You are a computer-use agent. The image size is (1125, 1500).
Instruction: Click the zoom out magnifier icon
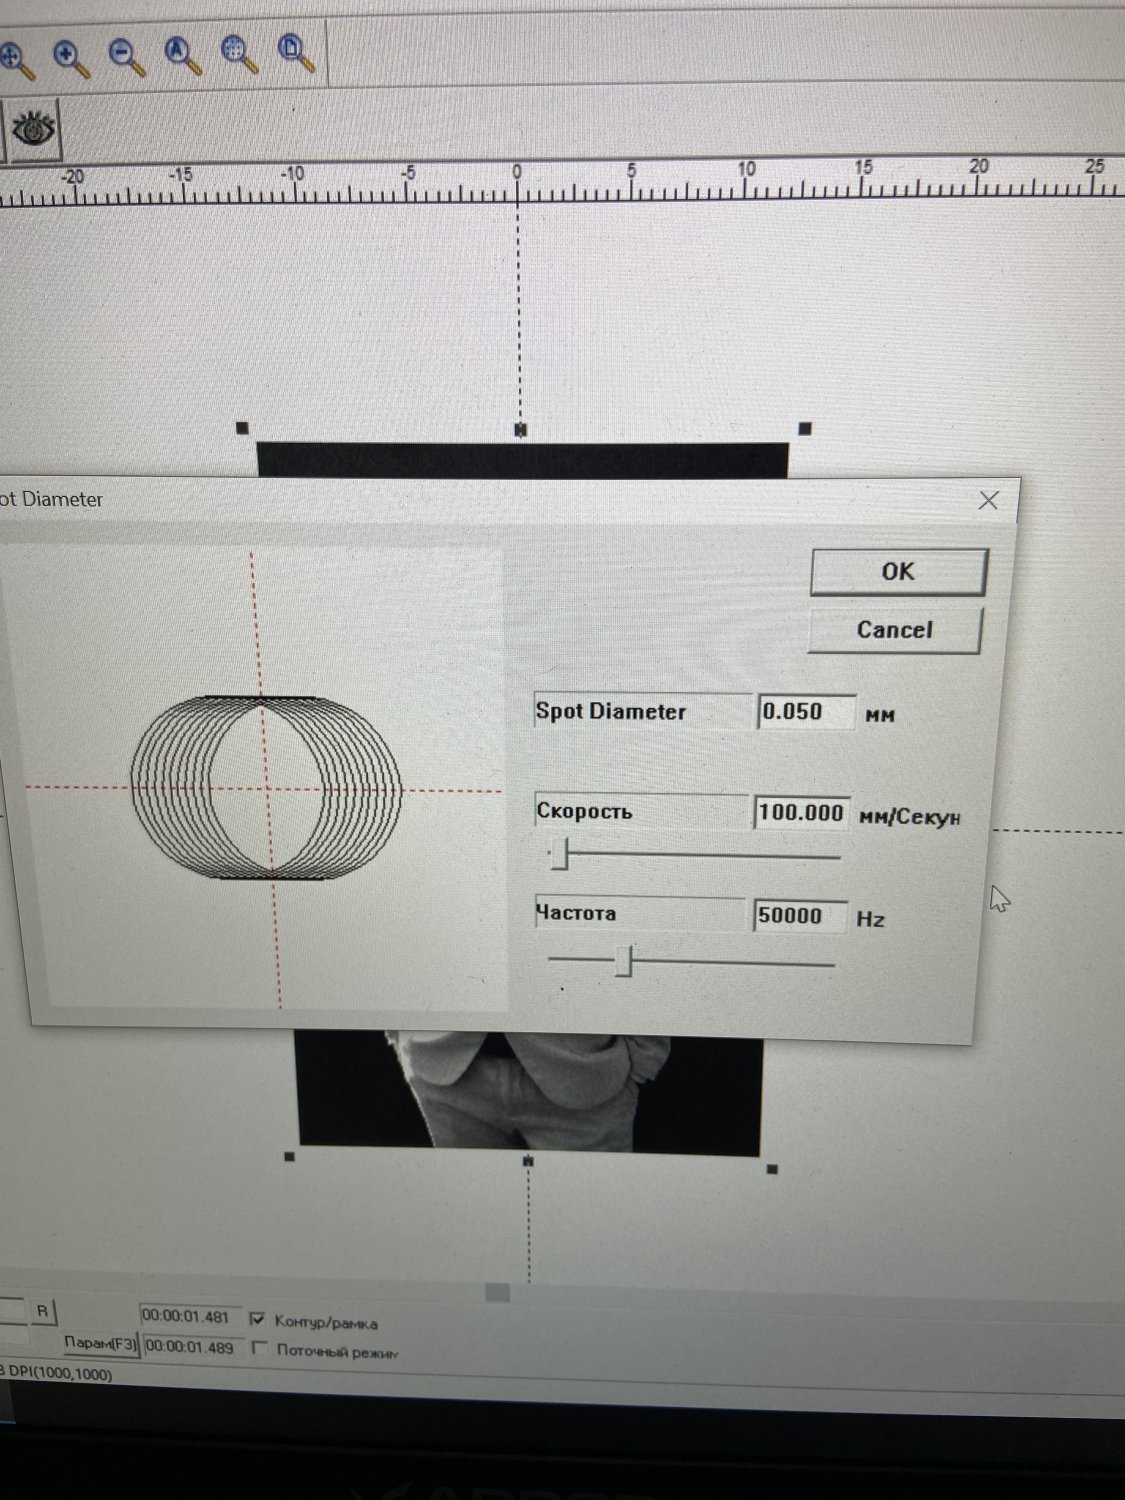click(x=126, y=56)
